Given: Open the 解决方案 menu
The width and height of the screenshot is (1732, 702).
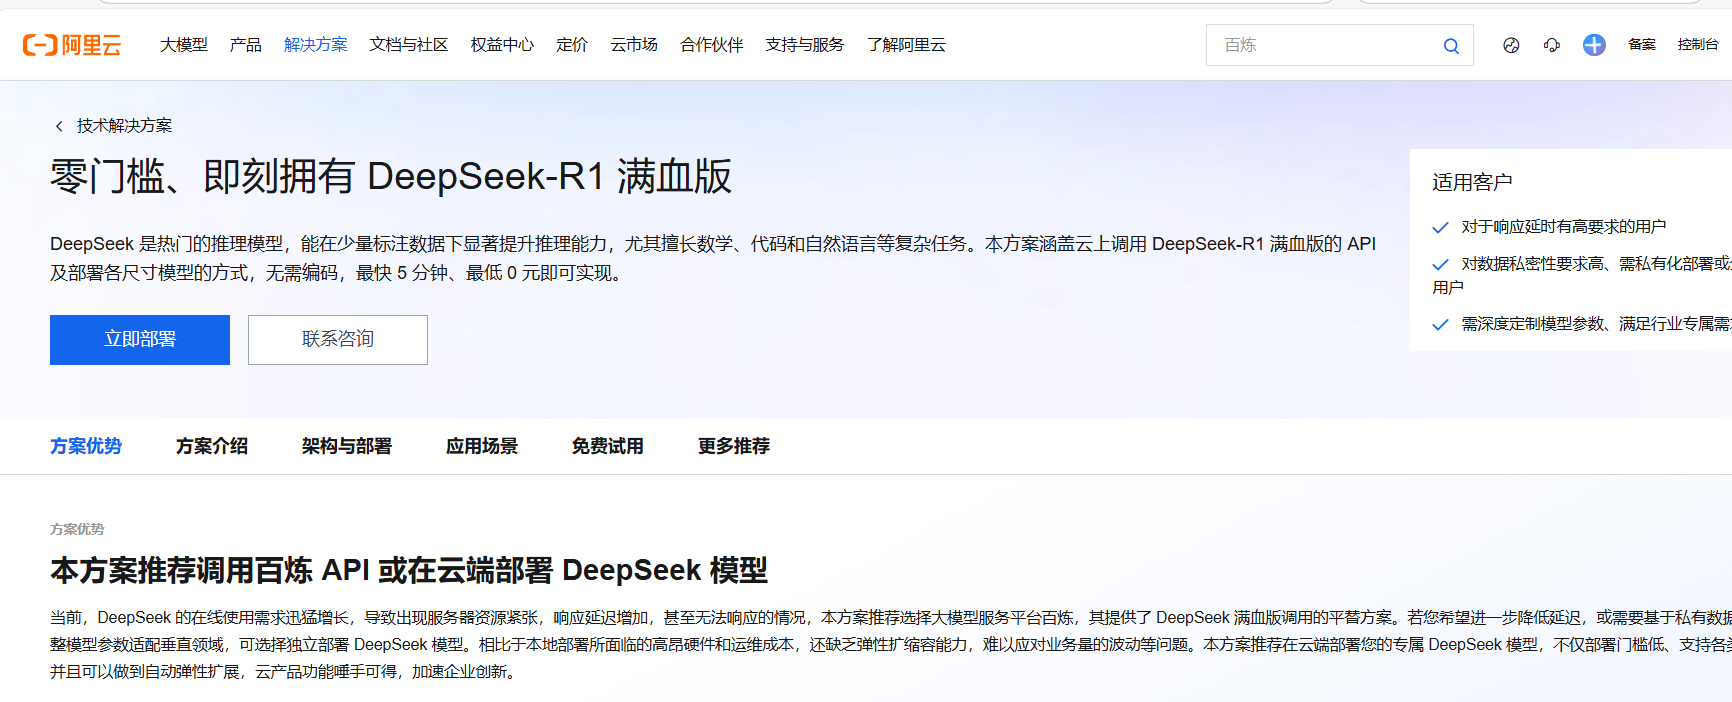Looking at the screenshot, I should click(x=316, y=45).
